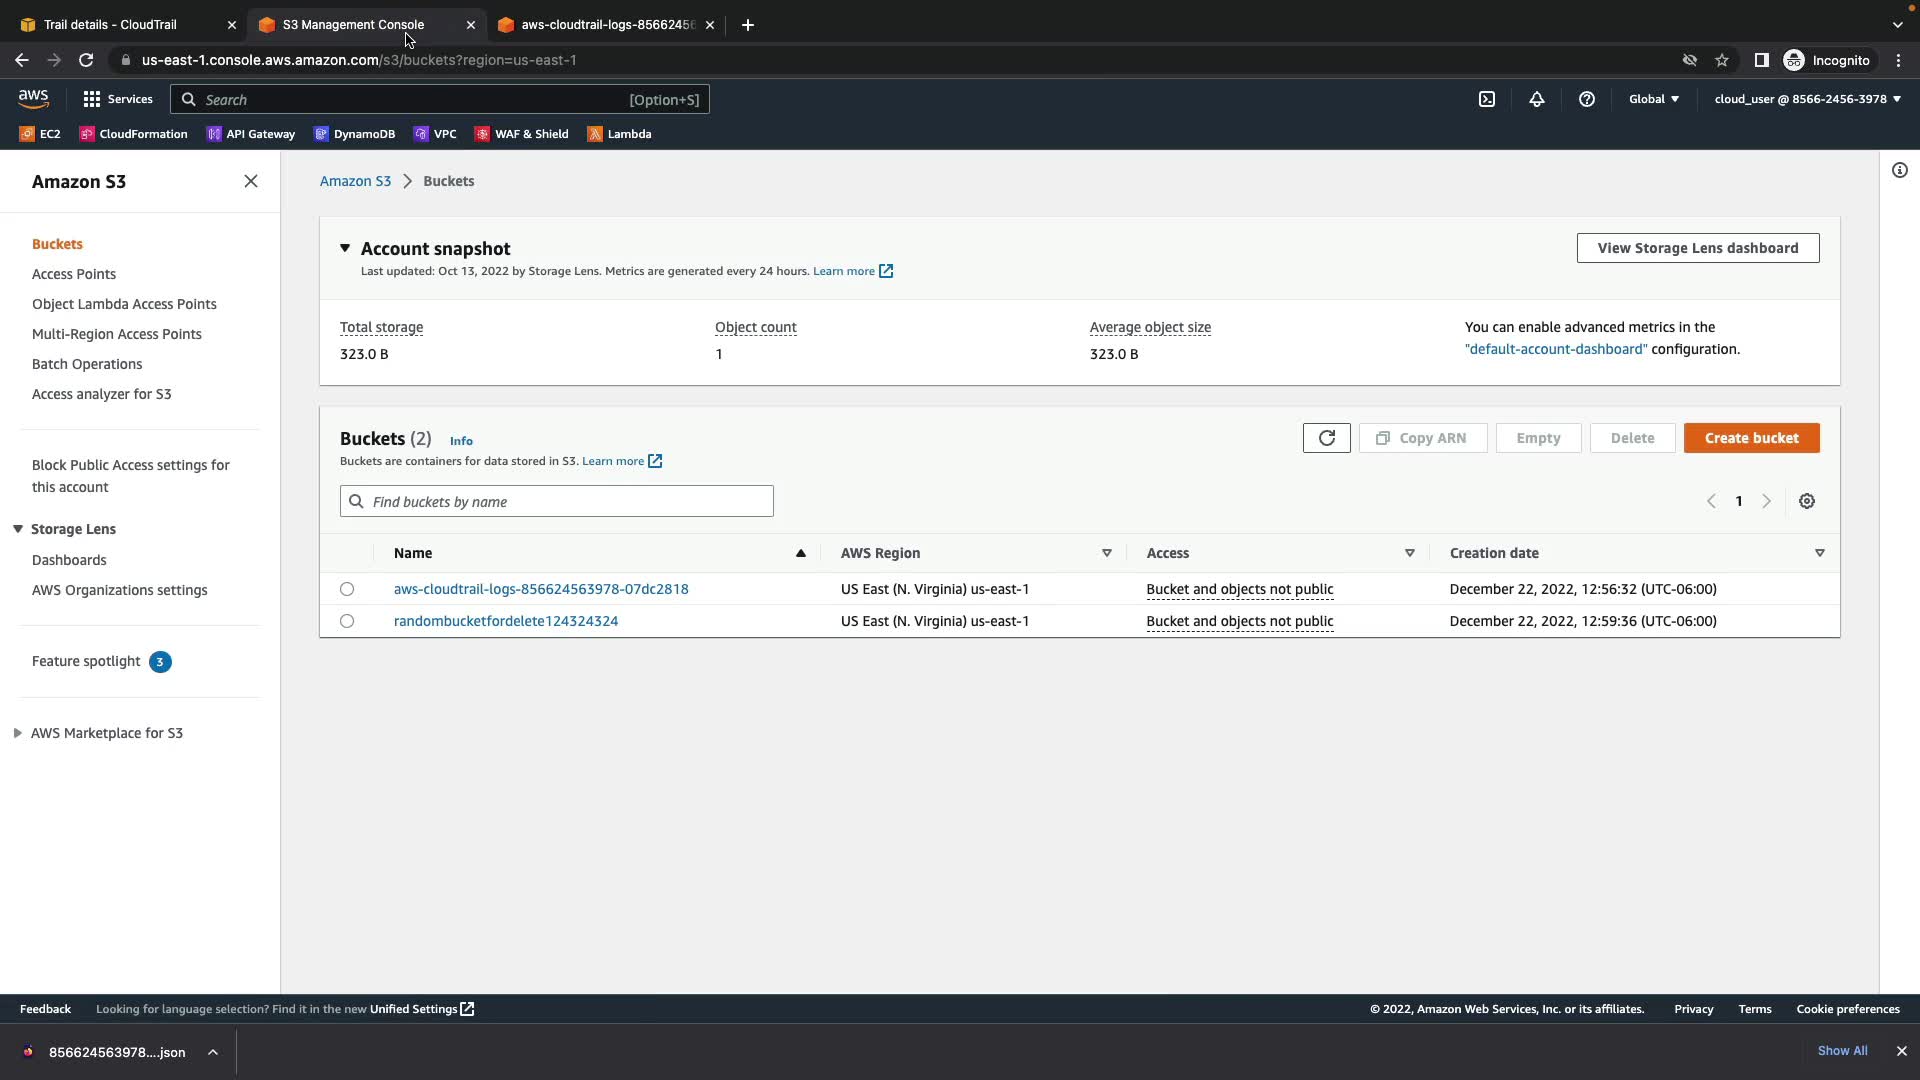Collapse the Account snapshot section
Viewport: 1920px width, 1080px height.
point(345,248)
